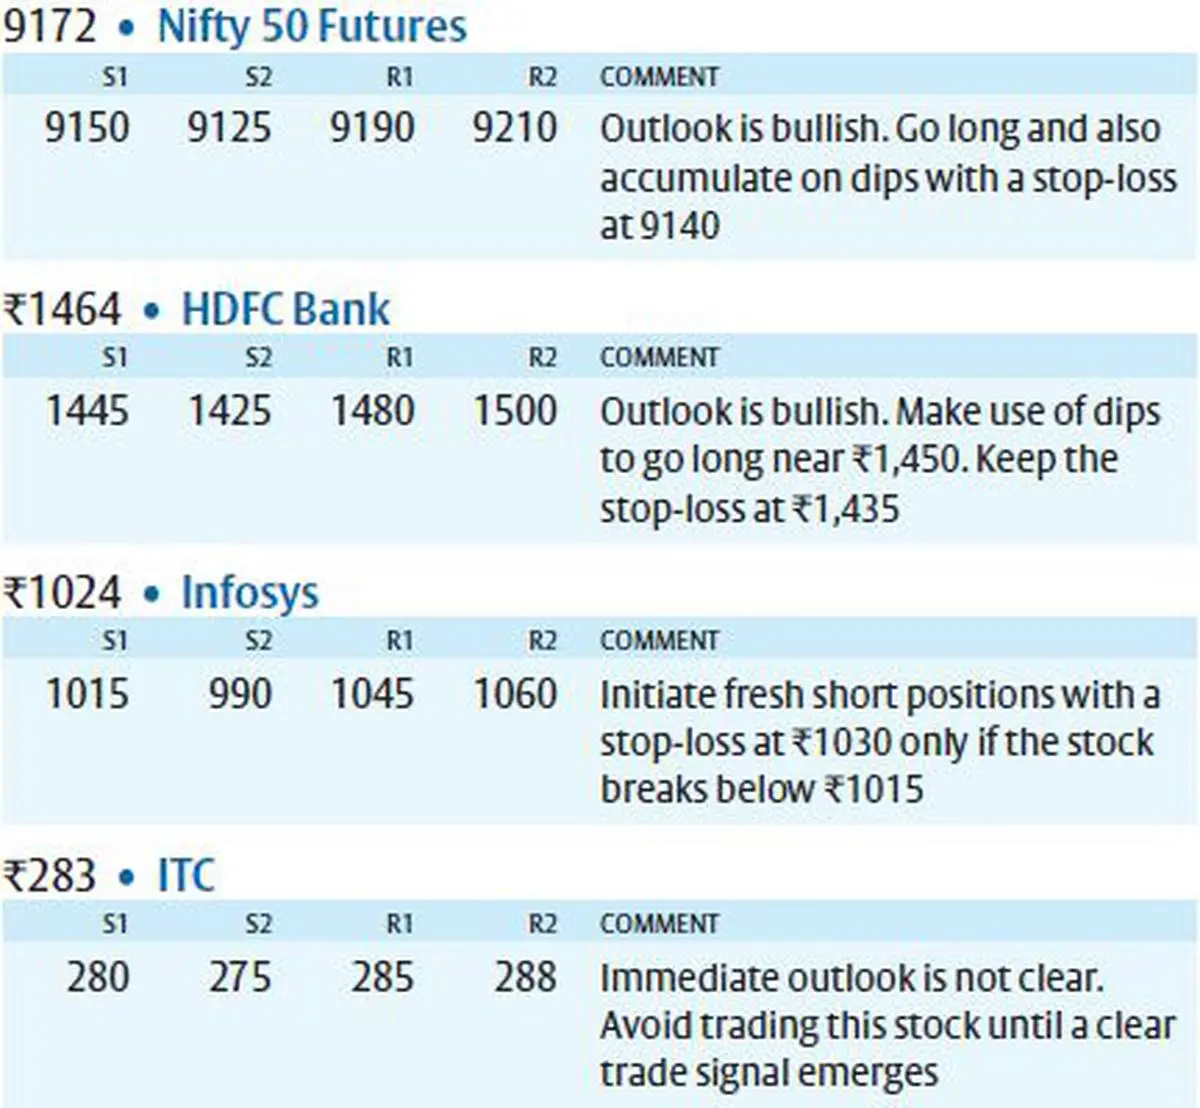Image resolution: width=1200 pixels, height=1108 pixels.
Task: Click Infosys S2 value 990
Action: [240, 694]
